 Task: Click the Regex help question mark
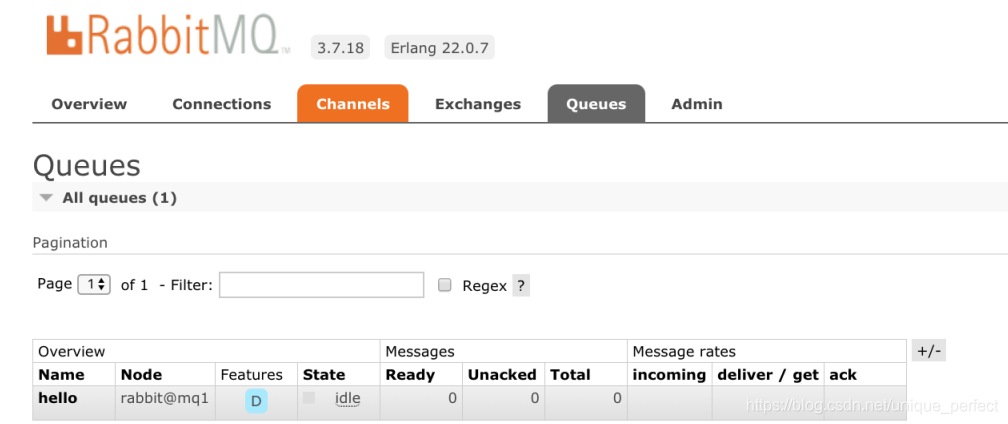521,285
